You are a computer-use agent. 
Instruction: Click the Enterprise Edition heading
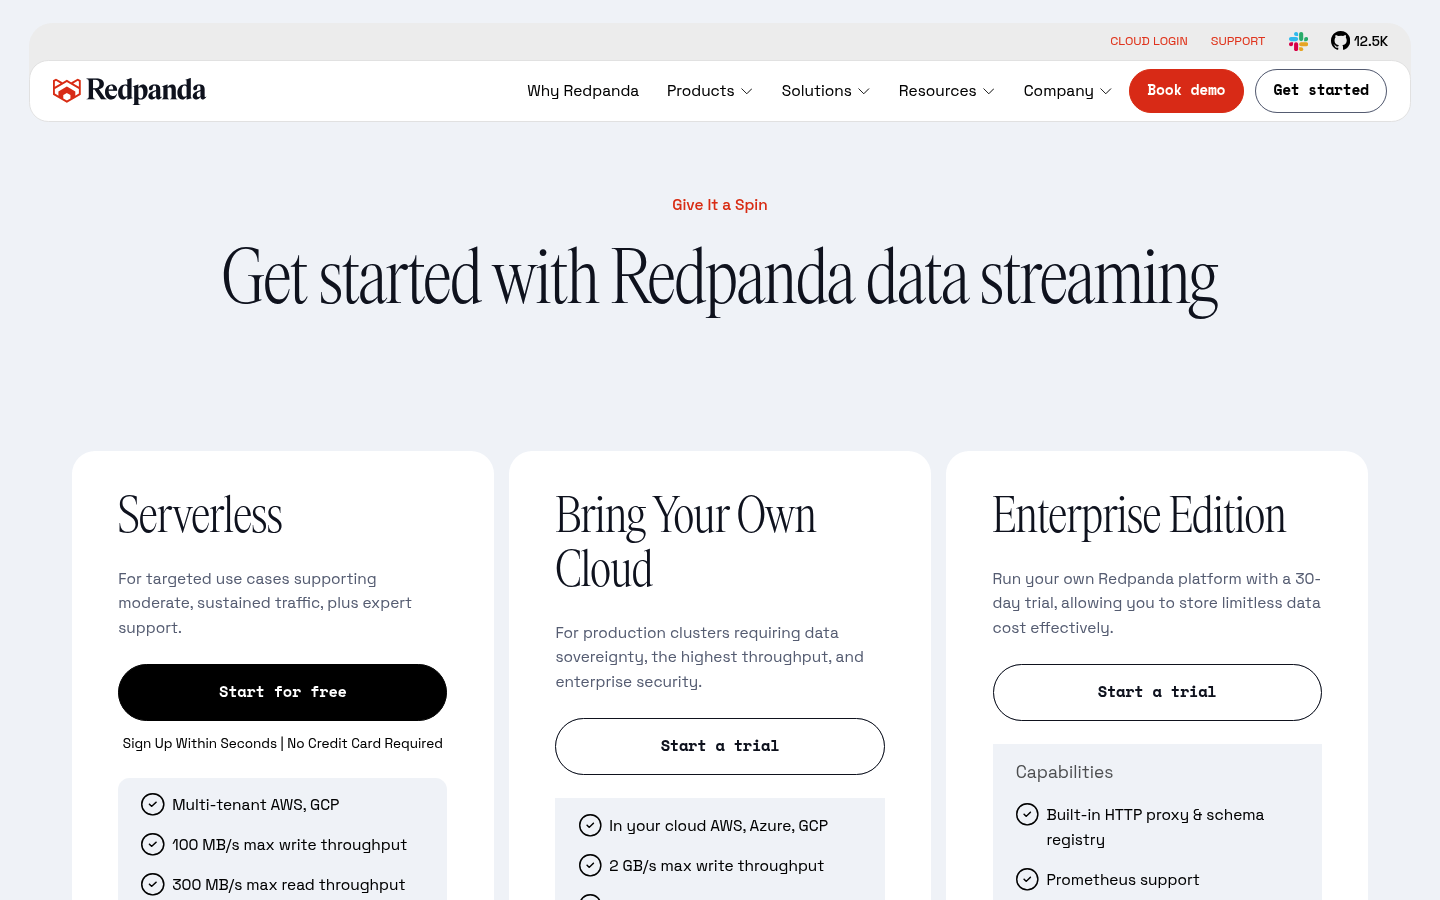coord(1139,516)
